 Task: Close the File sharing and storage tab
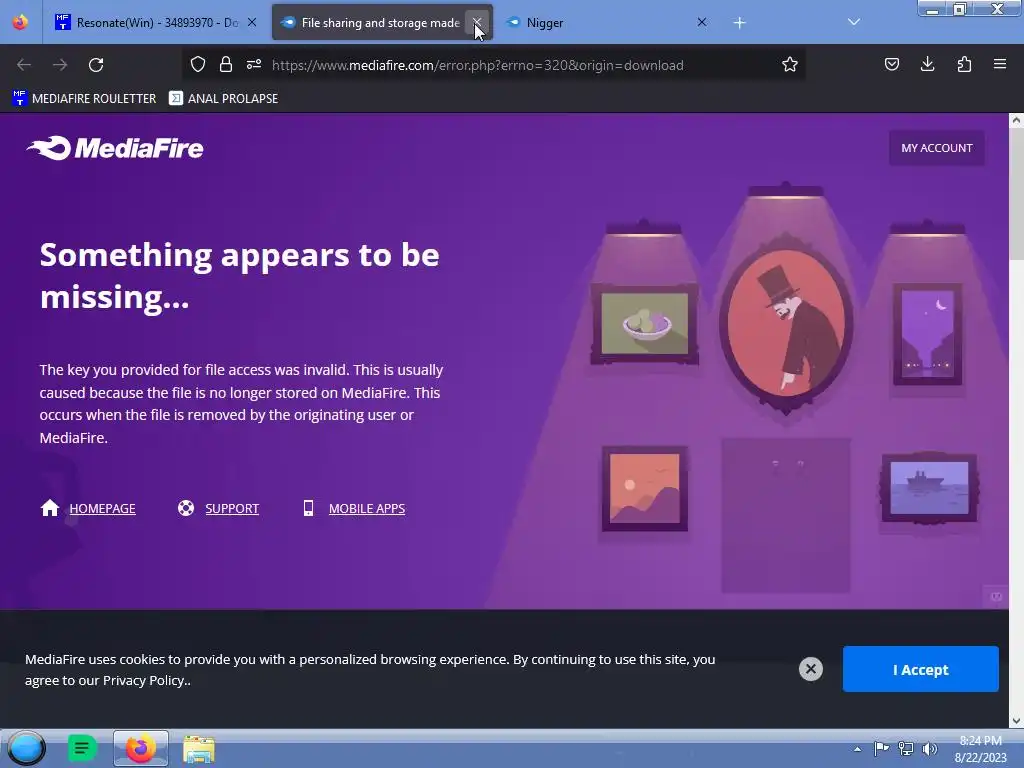point(477,23)
